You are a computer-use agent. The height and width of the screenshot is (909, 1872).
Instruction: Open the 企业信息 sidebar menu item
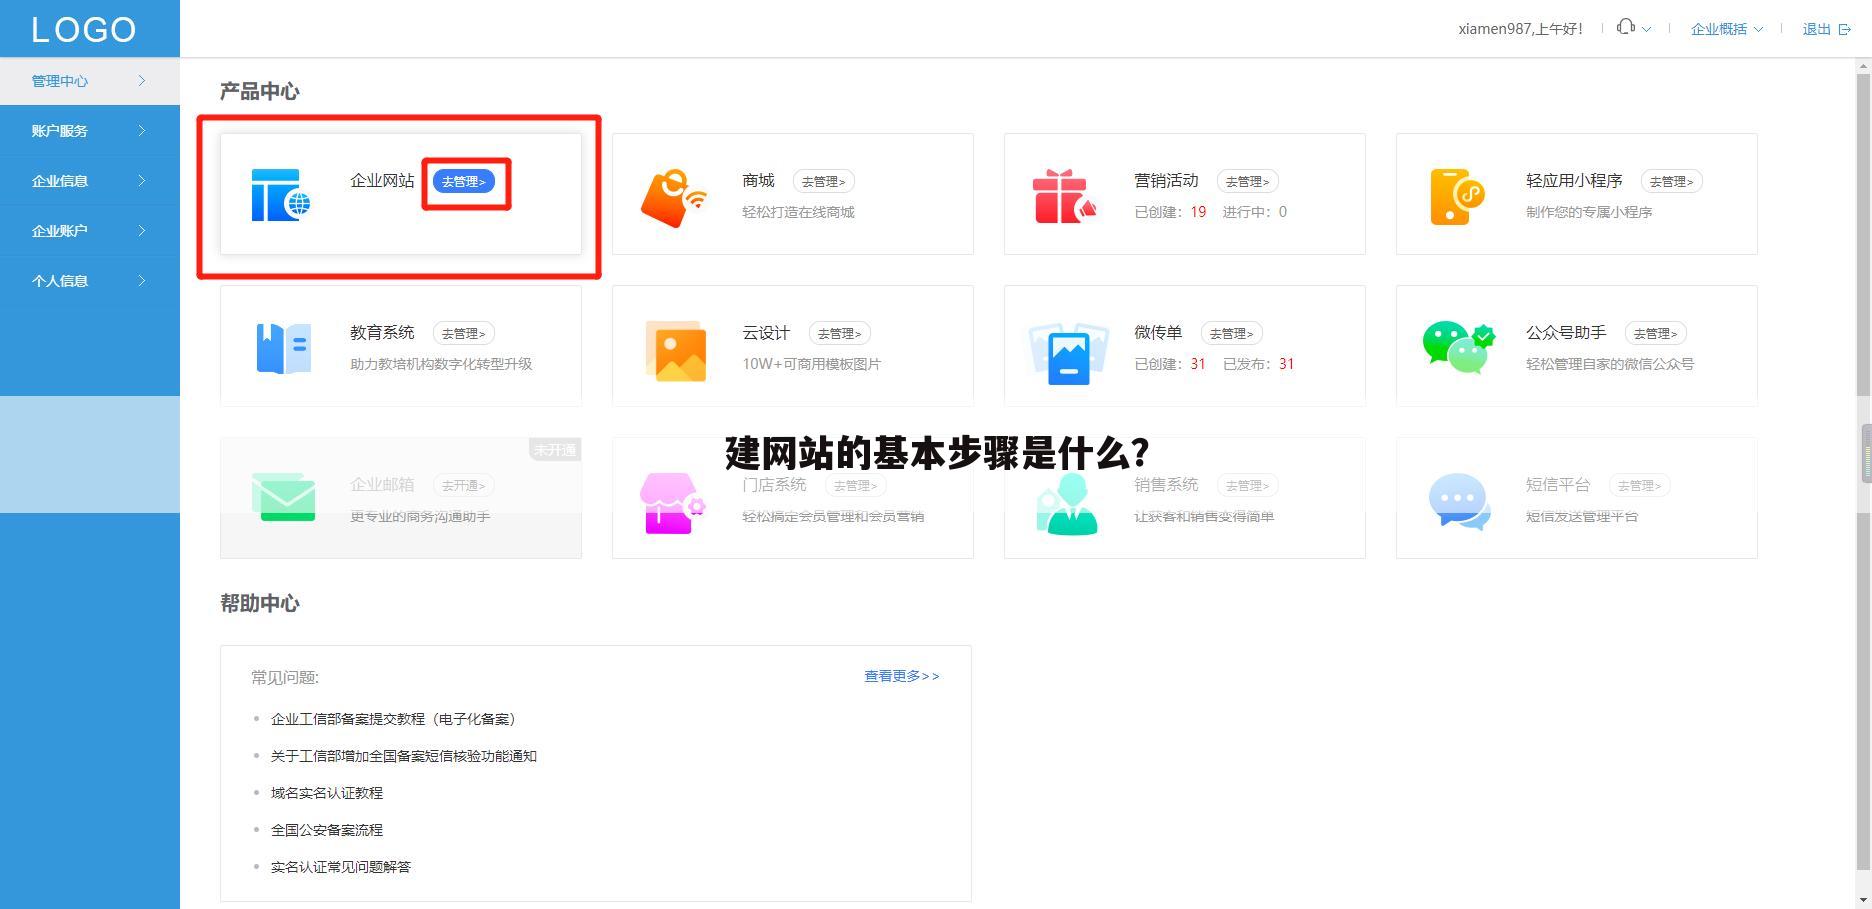88,181
